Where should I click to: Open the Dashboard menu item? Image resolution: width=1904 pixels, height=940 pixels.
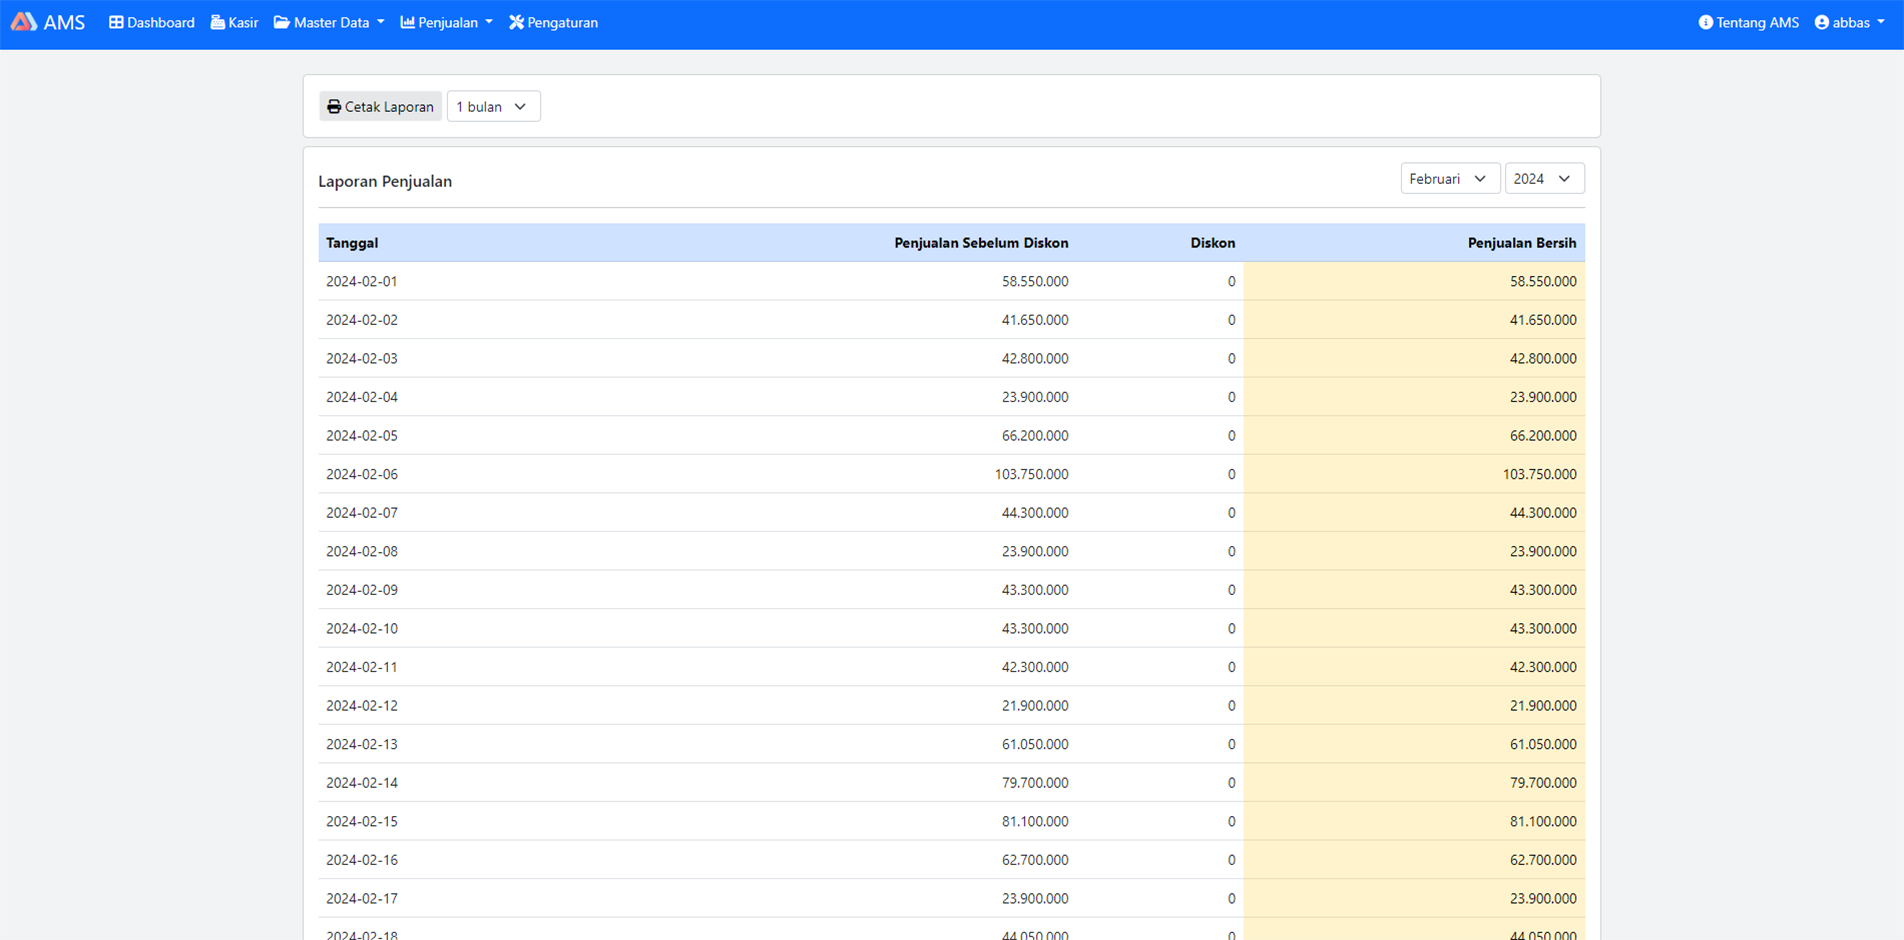(x=152, y=22)
